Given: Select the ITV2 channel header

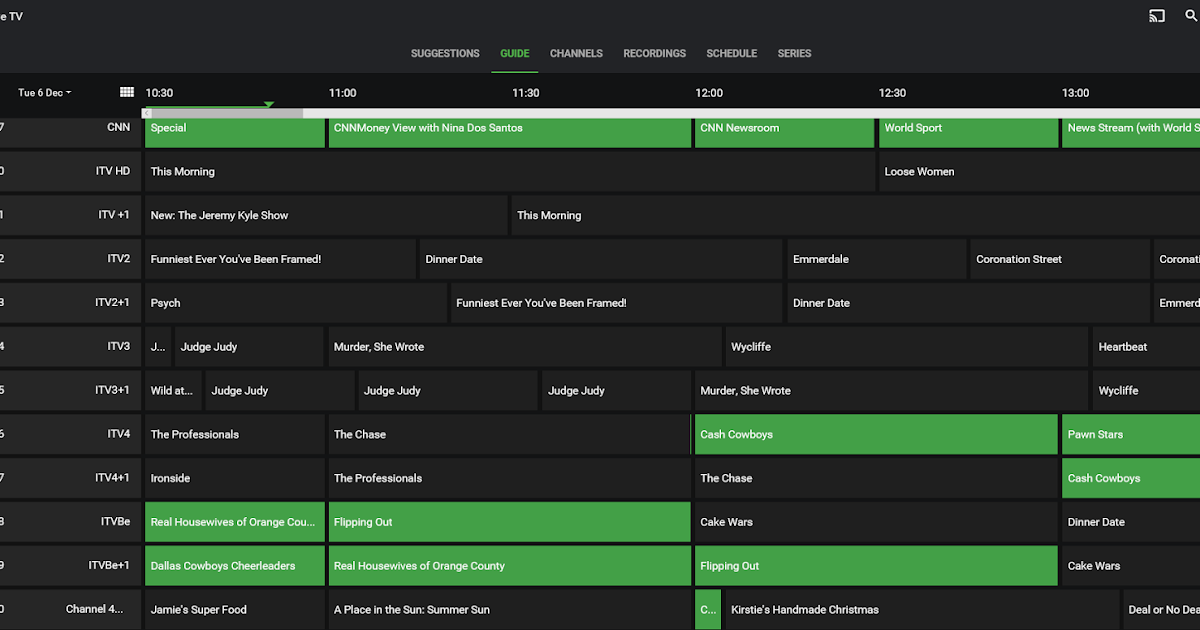Looking at the screenshot, I should [70, 259].
